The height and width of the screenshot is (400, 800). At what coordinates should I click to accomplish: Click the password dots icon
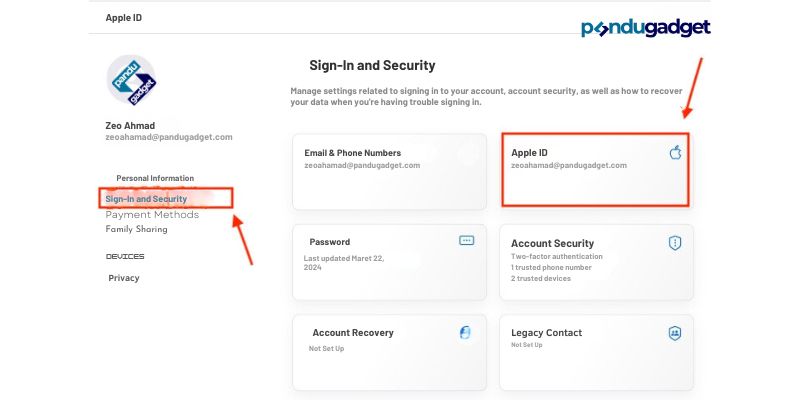coord(466,241)
